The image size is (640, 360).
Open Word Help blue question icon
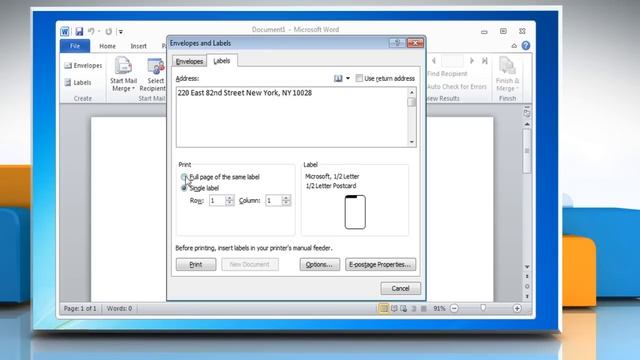pos(526,46)
